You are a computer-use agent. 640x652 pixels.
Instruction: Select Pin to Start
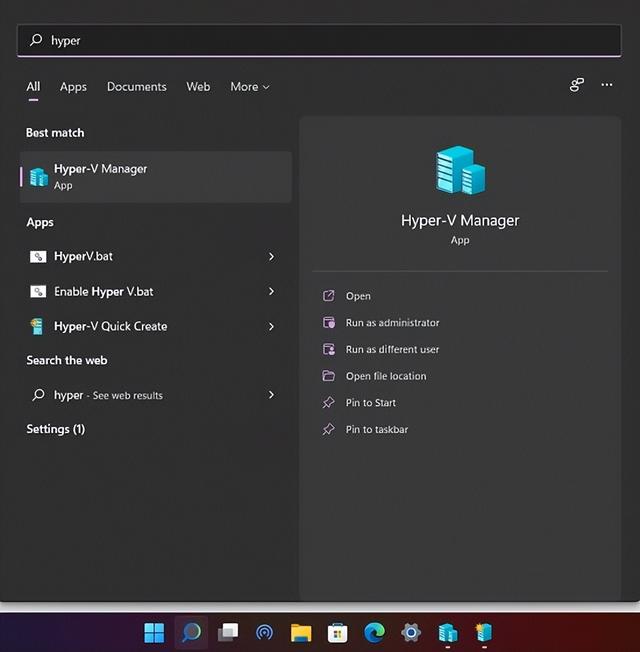[371, 402]
